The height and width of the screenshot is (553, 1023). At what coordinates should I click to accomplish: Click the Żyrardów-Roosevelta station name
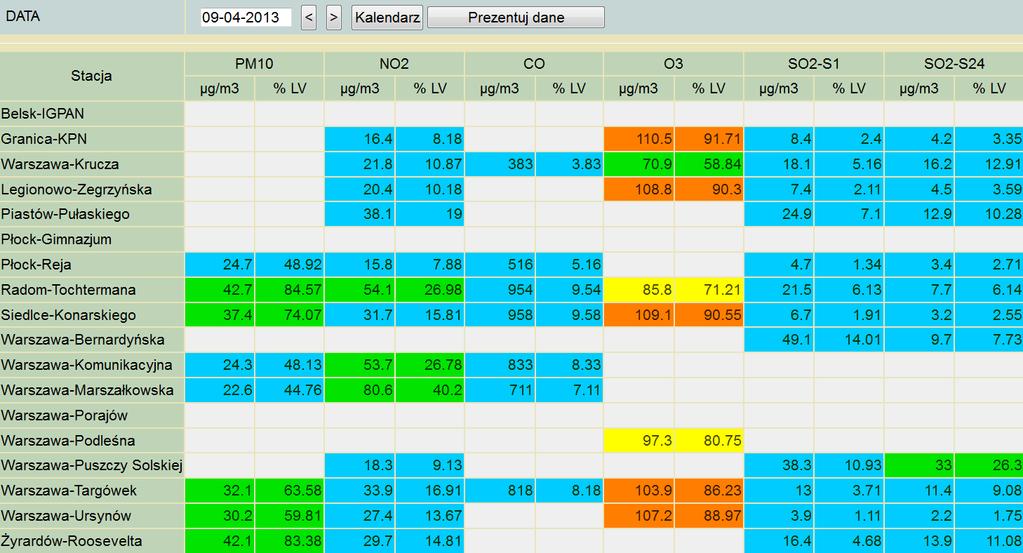[71, 541]
